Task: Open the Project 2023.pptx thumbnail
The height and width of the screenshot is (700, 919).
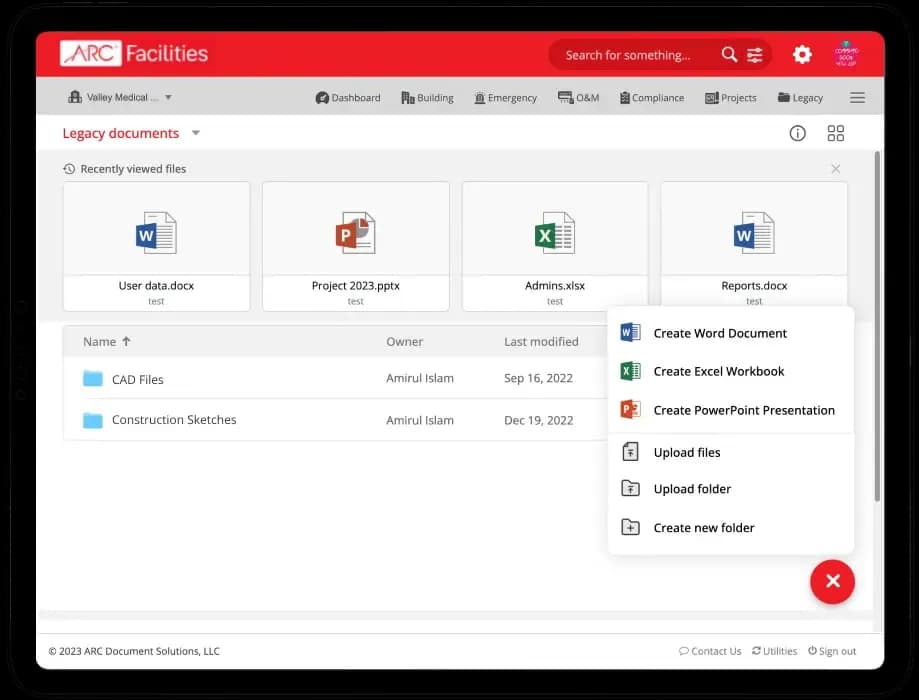Action: [x=355, y=245]
